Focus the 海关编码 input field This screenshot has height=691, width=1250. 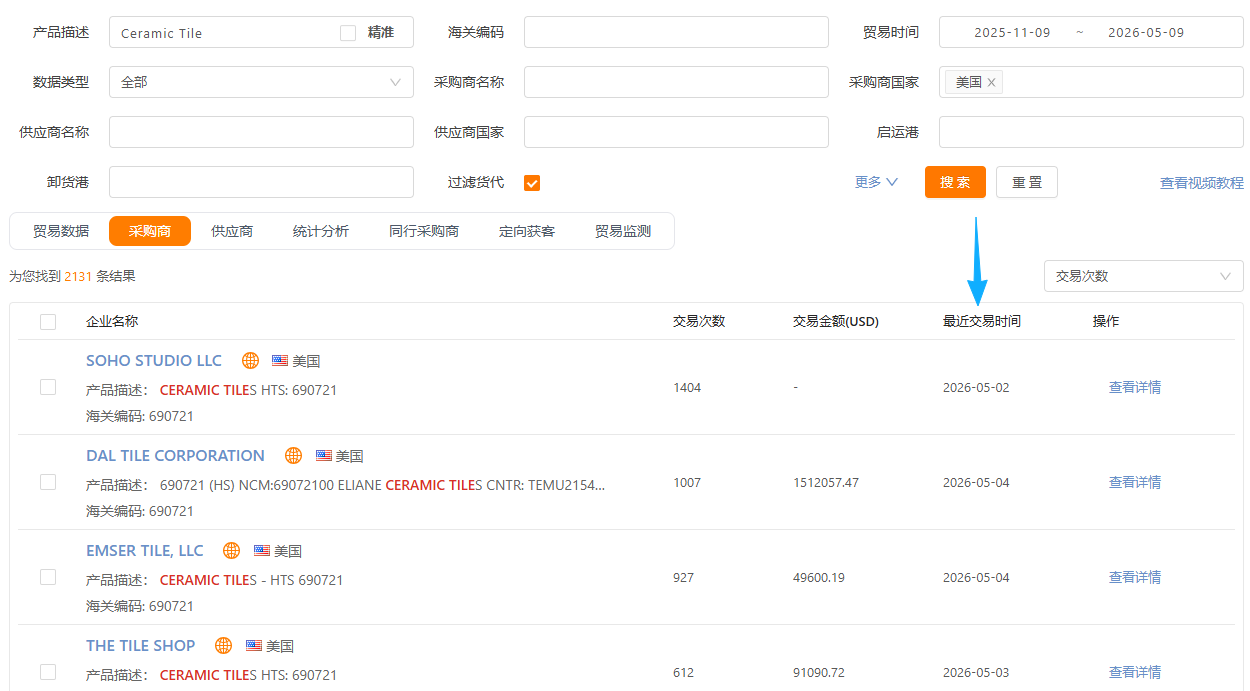point(676,32)
